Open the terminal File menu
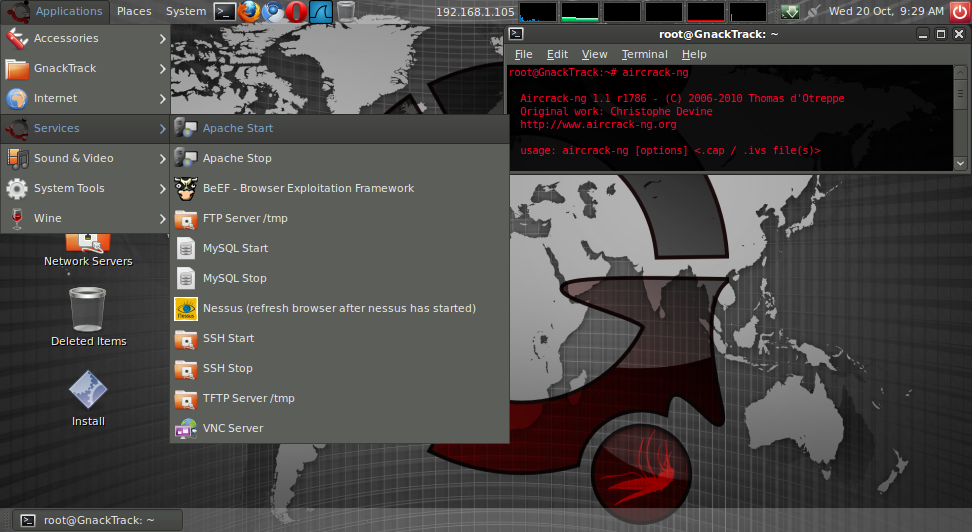 pos(523,55)
